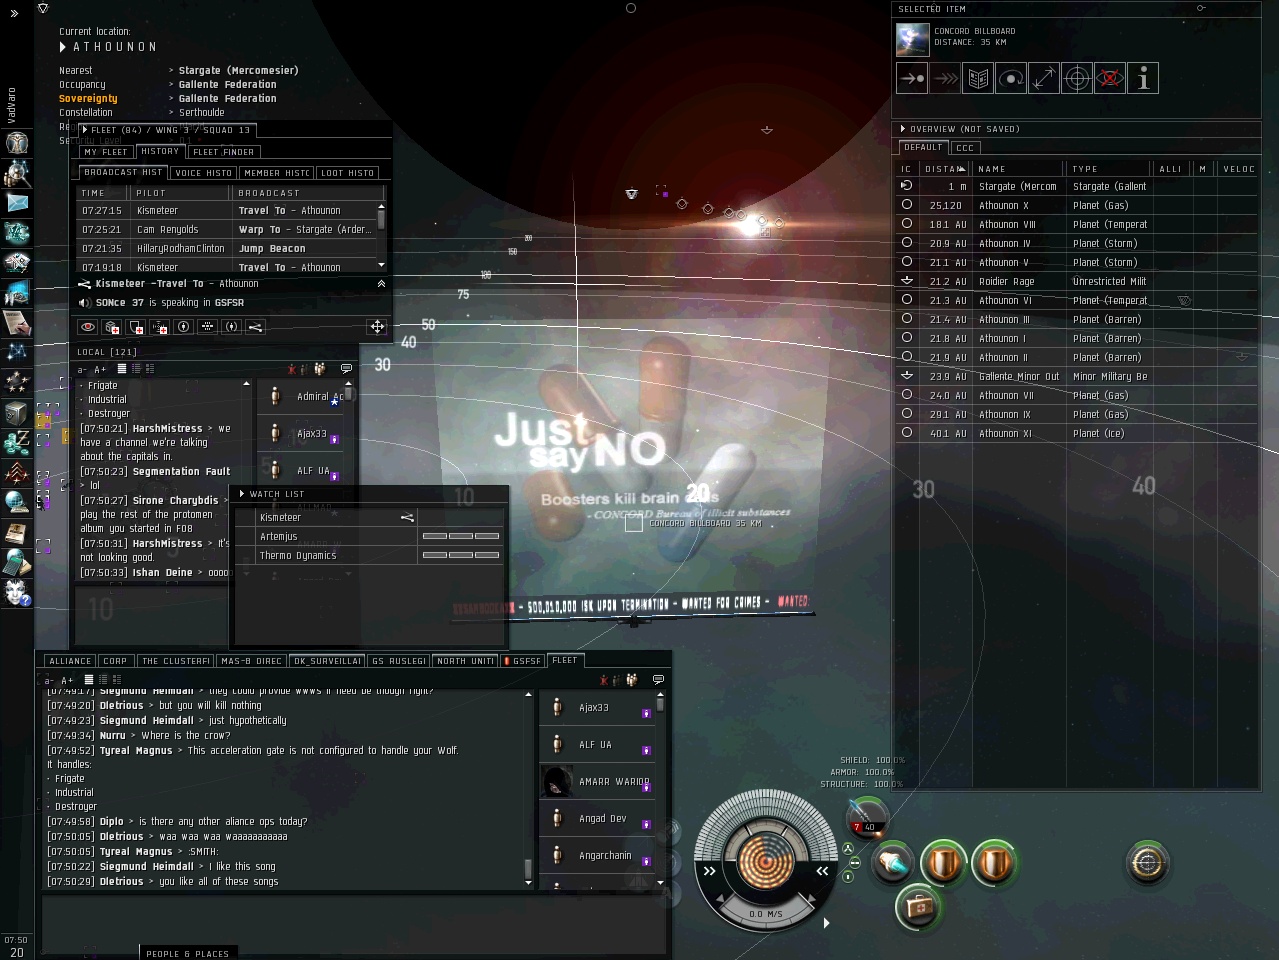This screenshot has width=1279, height=960.
Task: Click the fleet chat scrollbar thumb
Action: (x=528, y=867)
